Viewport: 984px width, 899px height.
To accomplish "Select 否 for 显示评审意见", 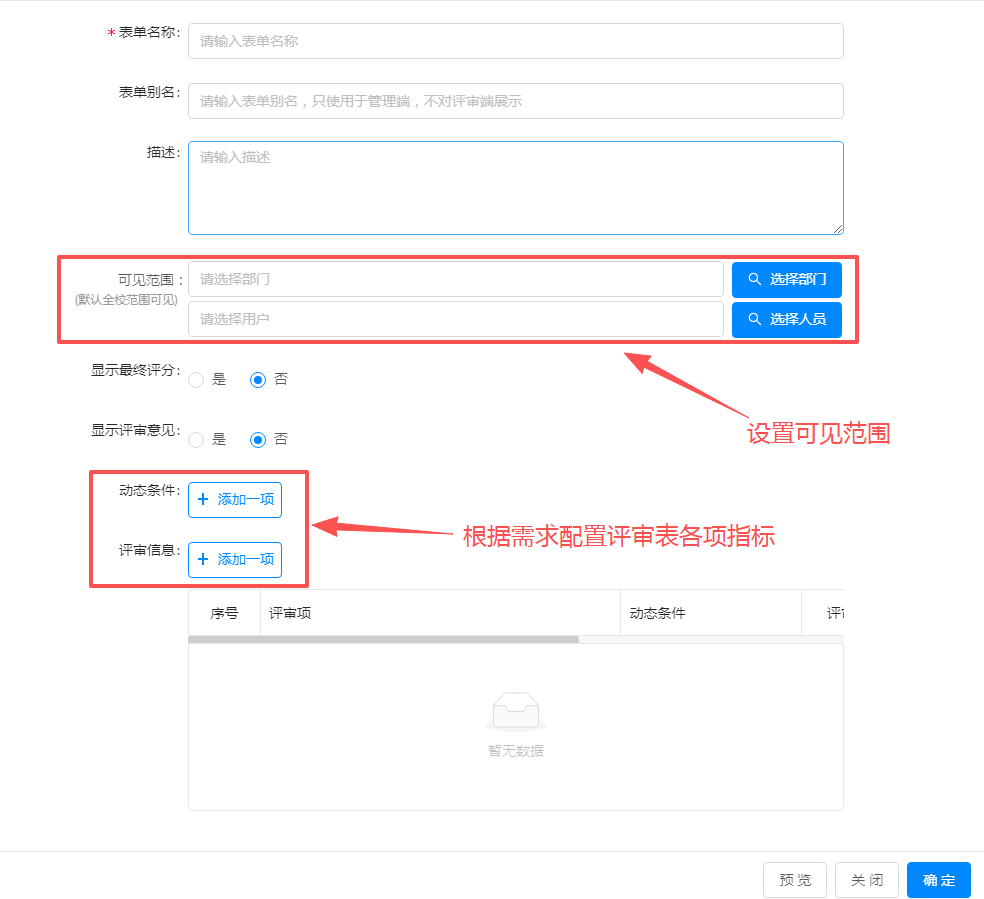I will point(258,440).
